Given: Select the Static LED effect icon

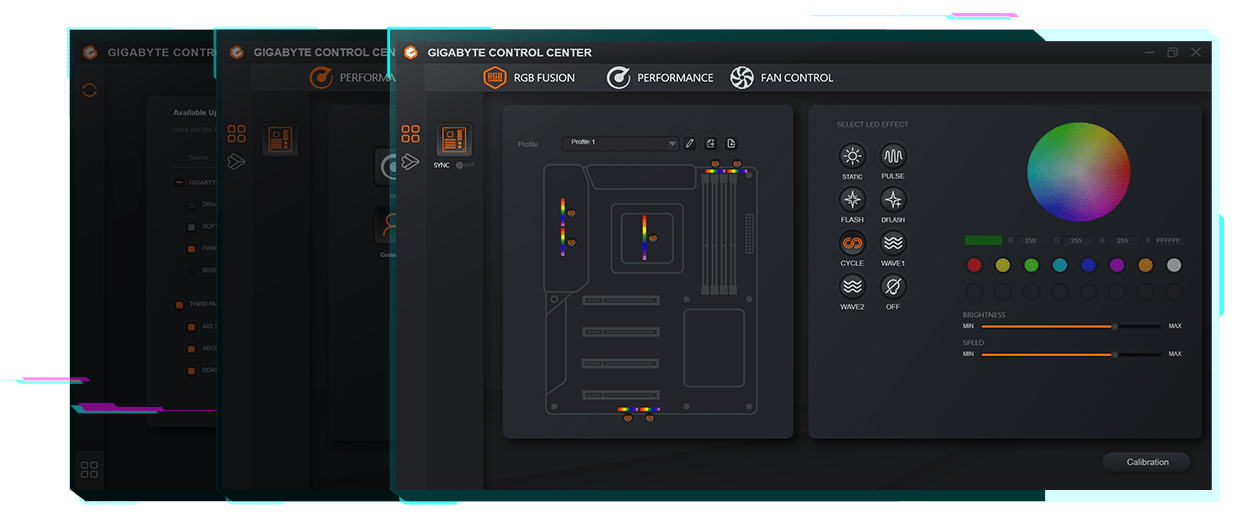Looking at the screenshot, I should click(x=852, y=156).
